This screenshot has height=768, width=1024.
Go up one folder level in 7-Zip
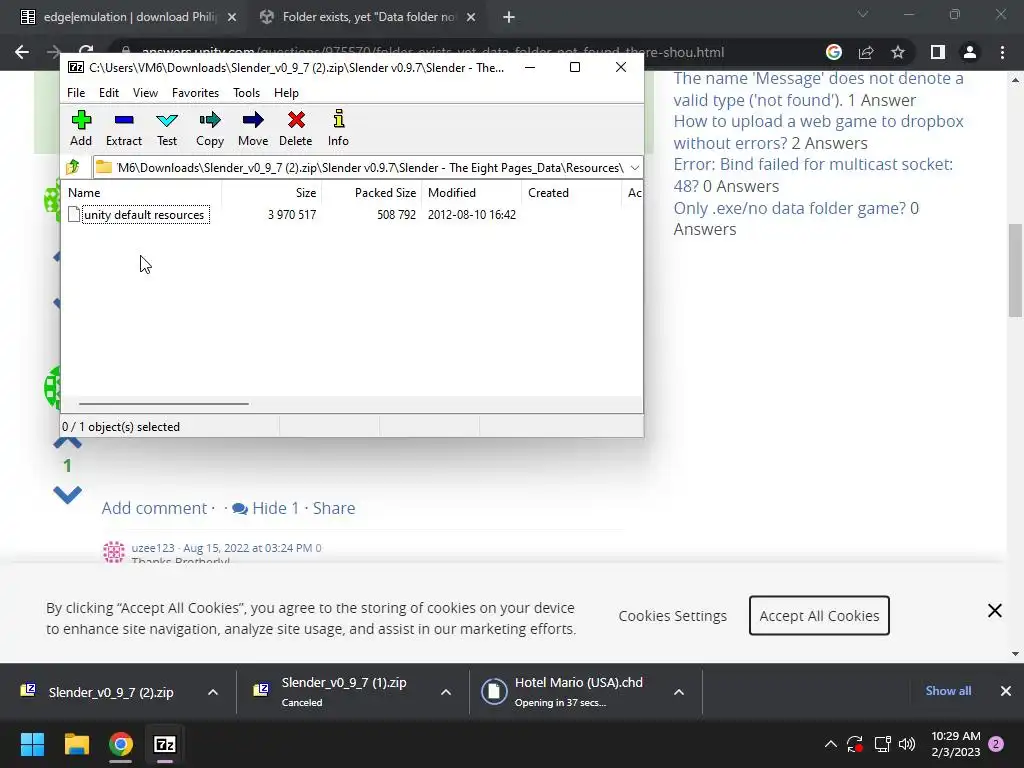click(73, 168)
